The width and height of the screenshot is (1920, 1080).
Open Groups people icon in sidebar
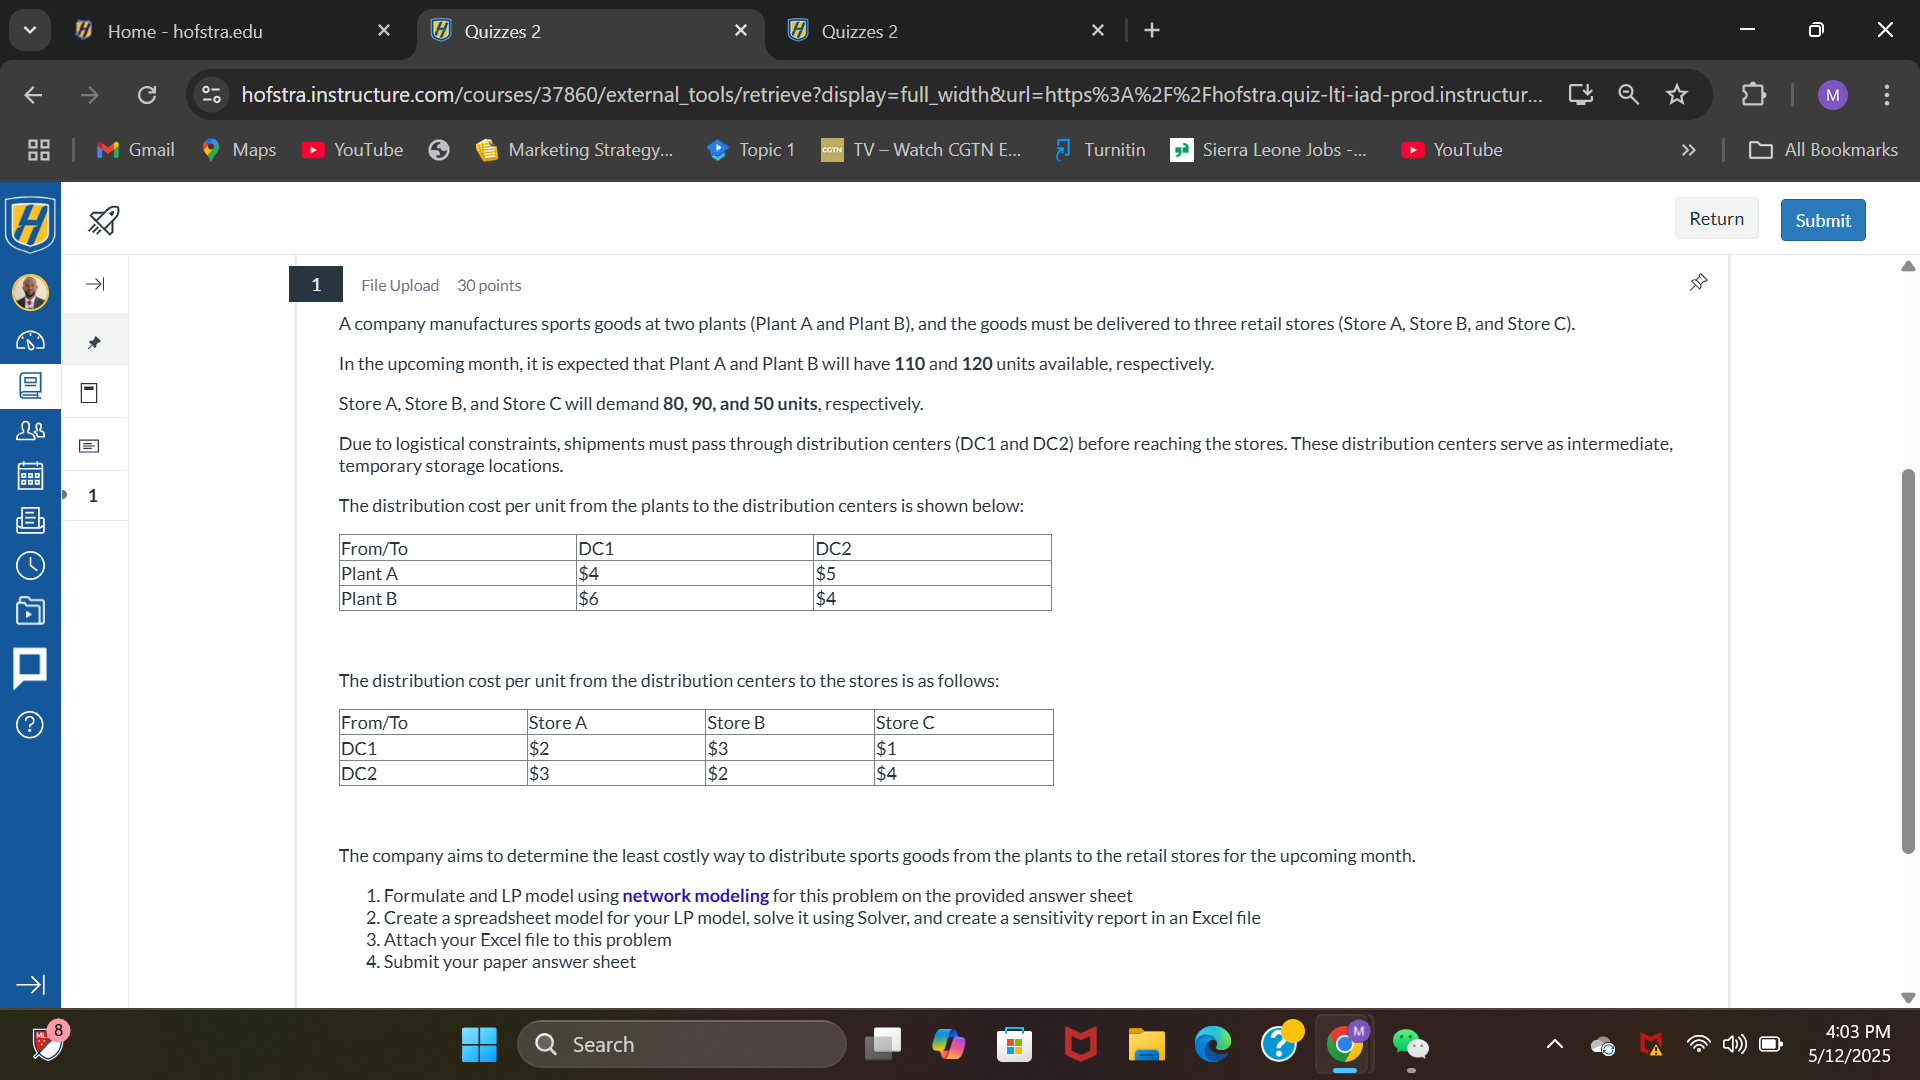tap(30, 431)
